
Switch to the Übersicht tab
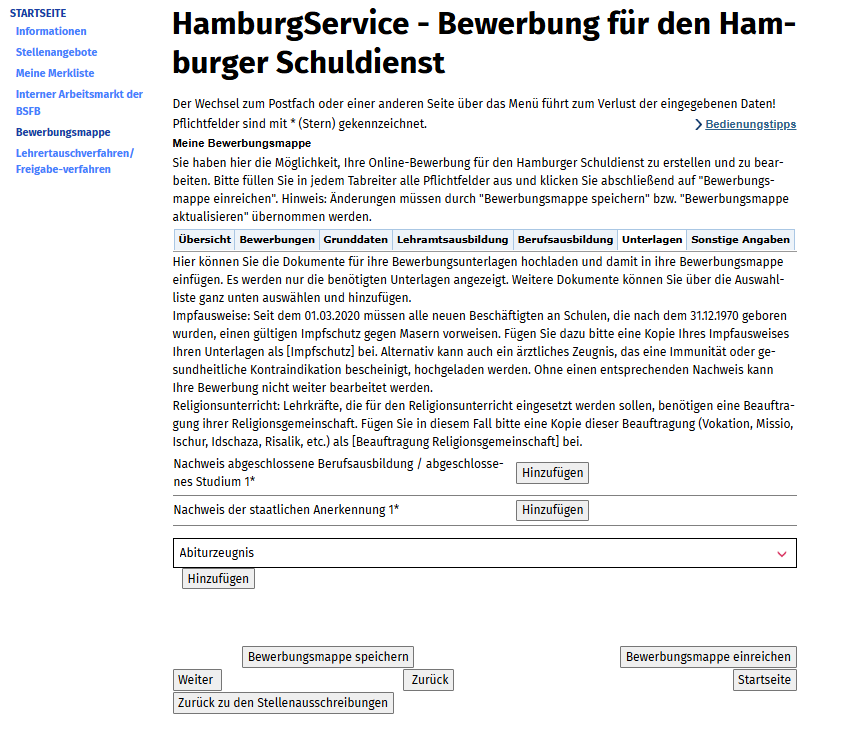coord(204,240)
